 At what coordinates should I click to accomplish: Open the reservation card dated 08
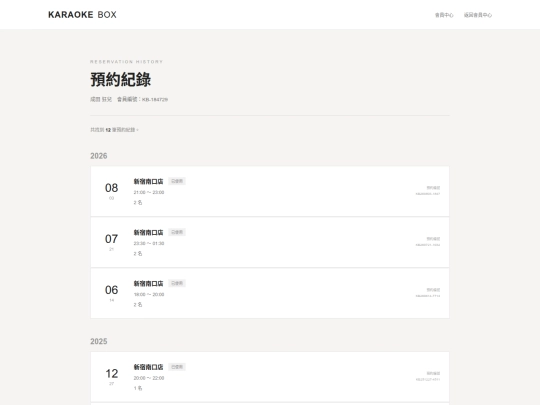pyautogui.click(x=270, y=191)
